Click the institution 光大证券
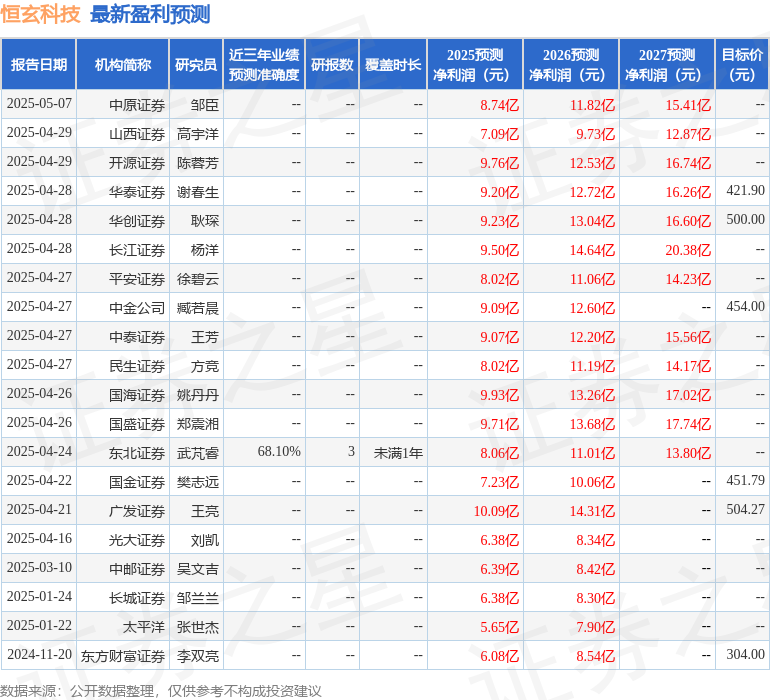This screenshot has height=700, width=770. tap(137, 540)
